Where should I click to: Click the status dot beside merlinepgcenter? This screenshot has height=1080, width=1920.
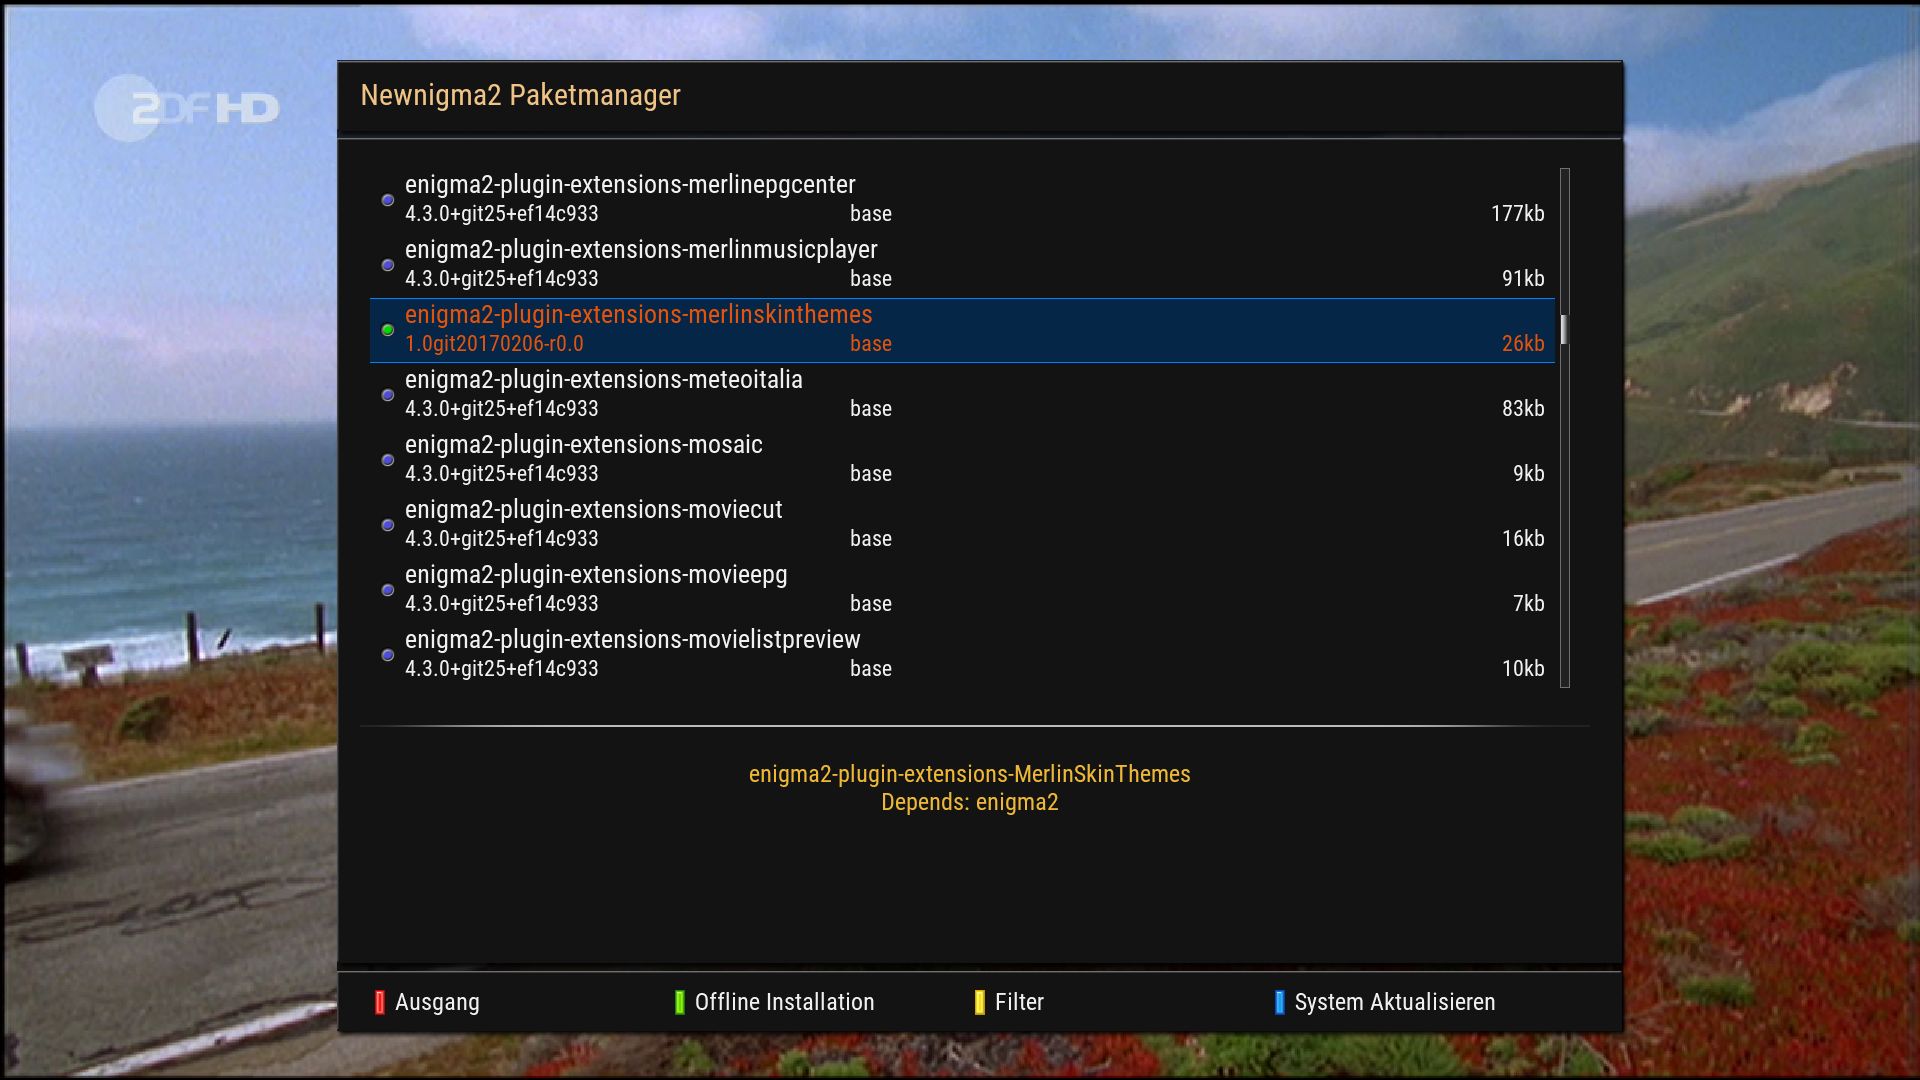tap(388, 200)
